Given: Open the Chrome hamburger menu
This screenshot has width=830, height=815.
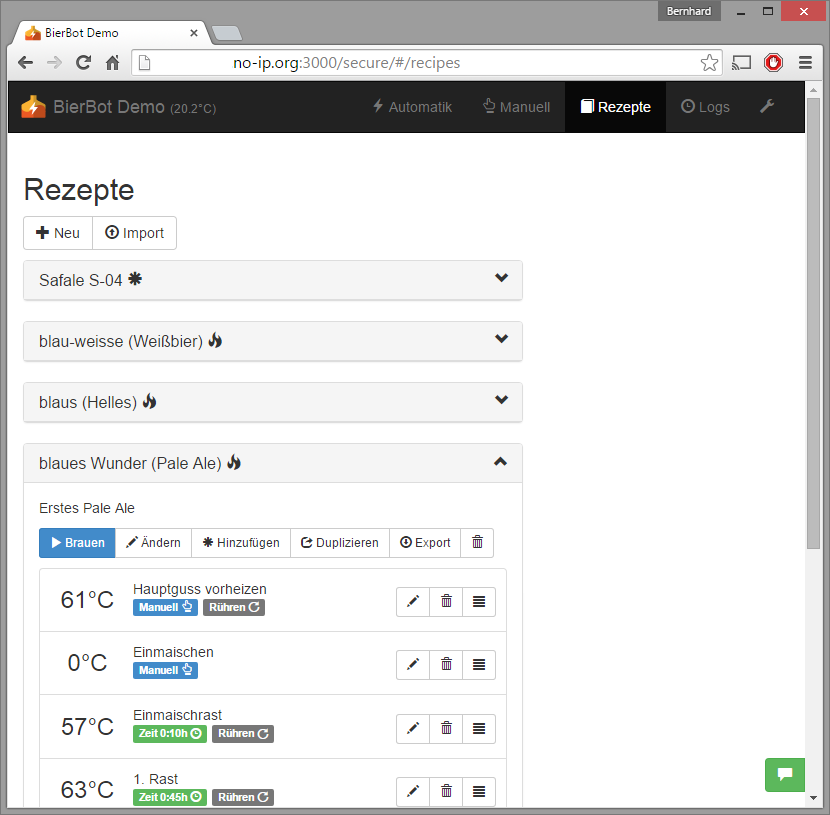Looking at the screenshot, I should point(805,63).
